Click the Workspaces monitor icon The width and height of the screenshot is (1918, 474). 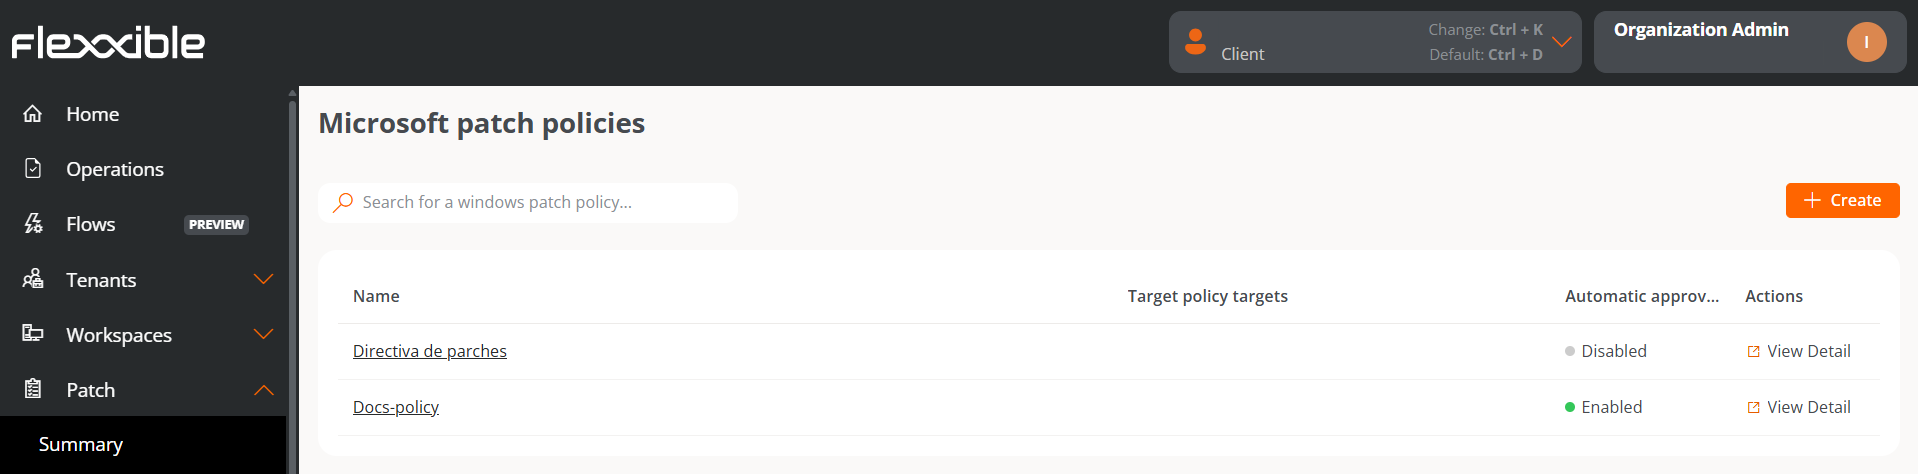tap(33, 333)
